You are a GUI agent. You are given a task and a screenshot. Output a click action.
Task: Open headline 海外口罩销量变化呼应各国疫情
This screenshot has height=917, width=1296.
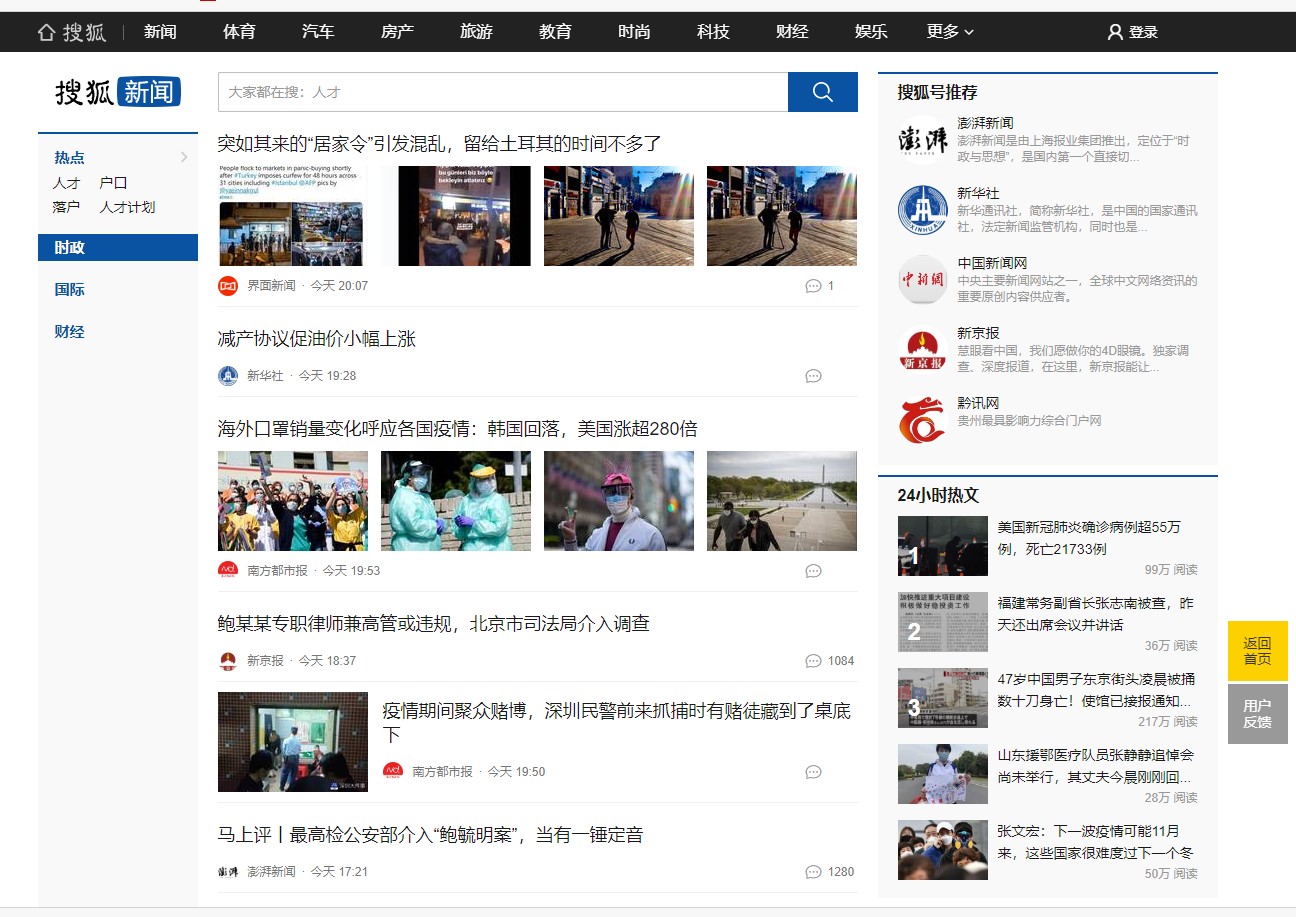(x=458, y=429)
